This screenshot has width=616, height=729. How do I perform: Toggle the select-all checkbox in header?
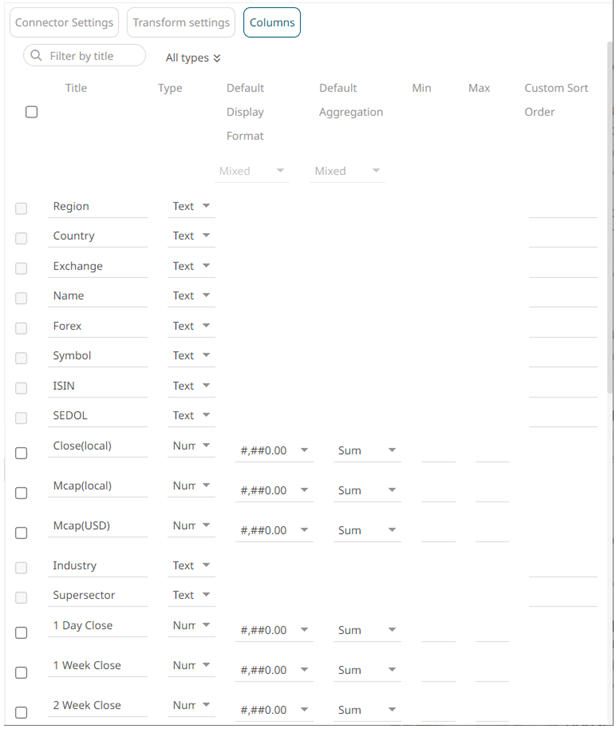(31, 112)
